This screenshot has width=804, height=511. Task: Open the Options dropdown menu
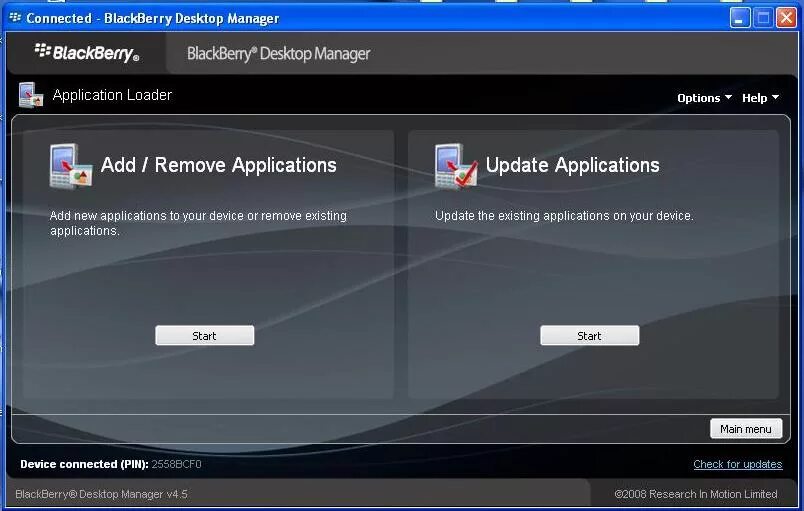pyautogui.click(x=705, y=98)
